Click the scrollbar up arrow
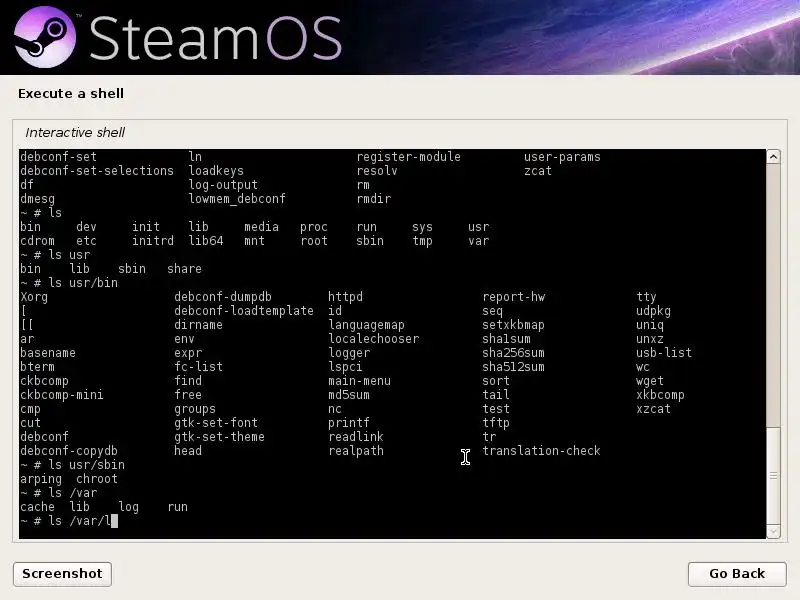Screen dimensions: 800x600 coord(773,157)
